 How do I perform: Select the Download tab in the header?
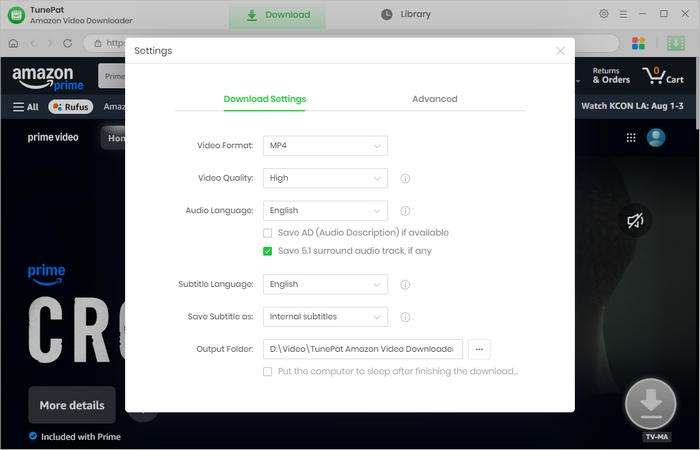tap(277, 15)
